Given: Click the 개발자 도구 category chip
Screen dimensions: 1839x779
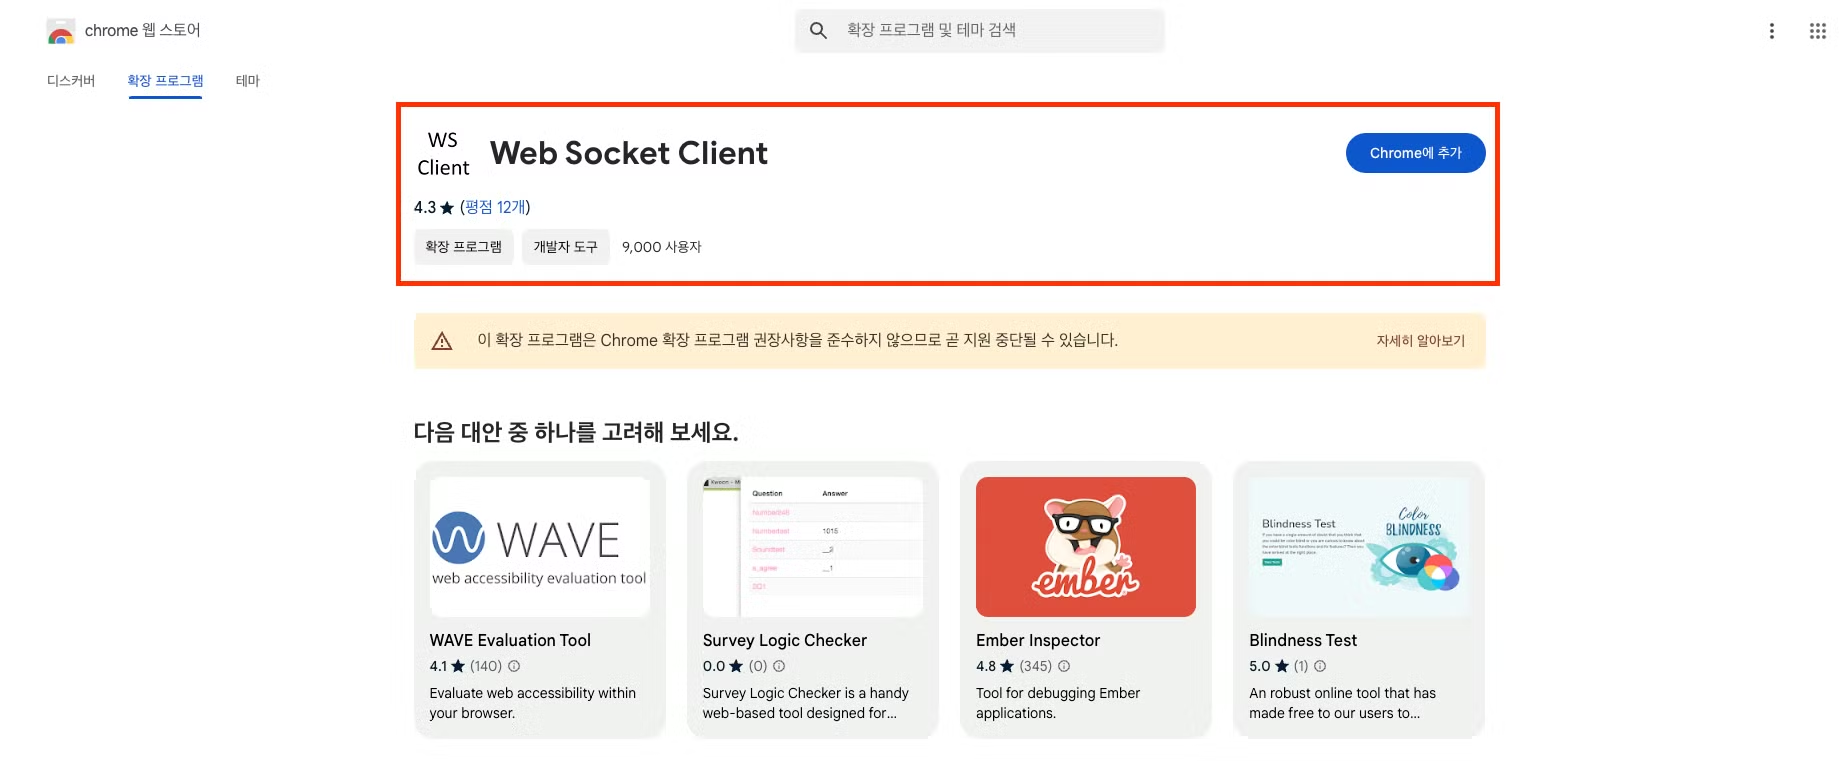Looking at the screenshot, I should pos(565,247).
